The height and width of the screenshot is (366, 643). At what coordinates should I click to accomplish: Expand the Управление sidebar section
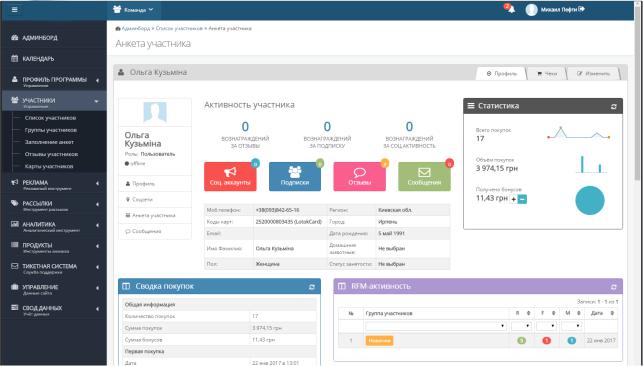53,289
